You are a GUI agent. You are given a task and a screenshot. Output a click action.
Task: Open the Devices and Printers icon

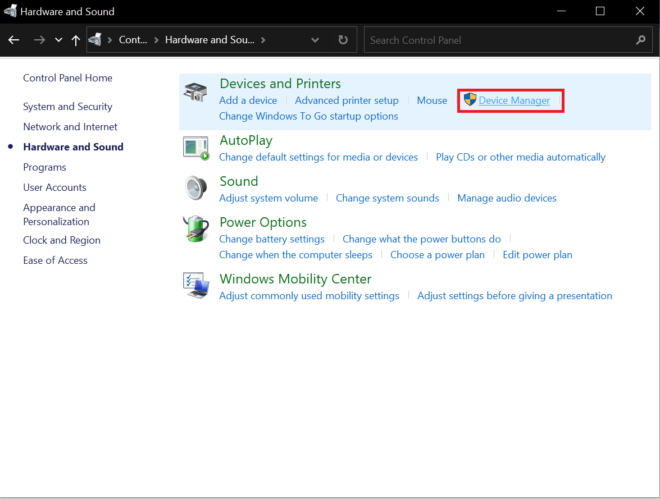(196, 92)
